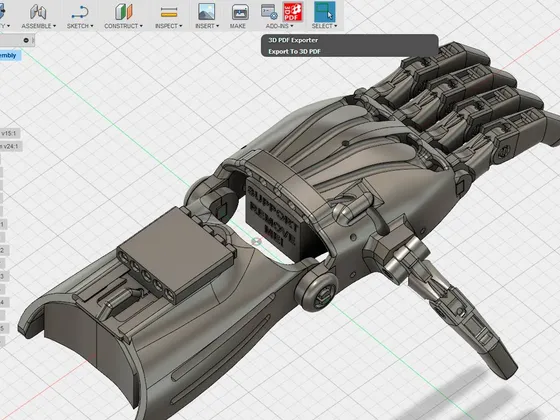560x420 pixels.
Task: Click the Insert image icon
Action: pyautogui.click(x=207, y=11)
